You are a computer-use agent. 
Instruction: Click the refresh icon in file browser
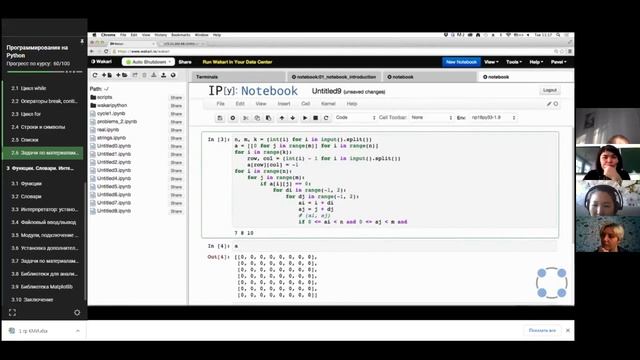tap(95, 75)
